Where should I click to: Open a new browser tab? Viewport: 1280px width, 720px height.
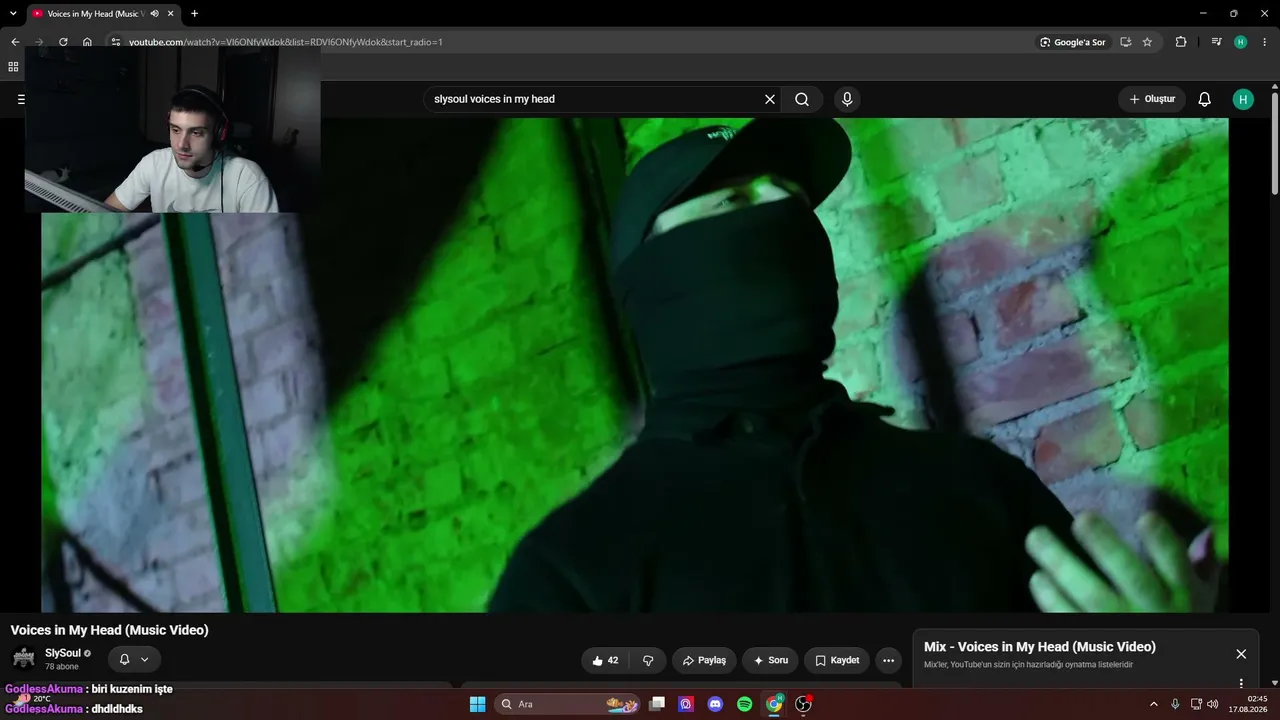[x=194, y=14]
